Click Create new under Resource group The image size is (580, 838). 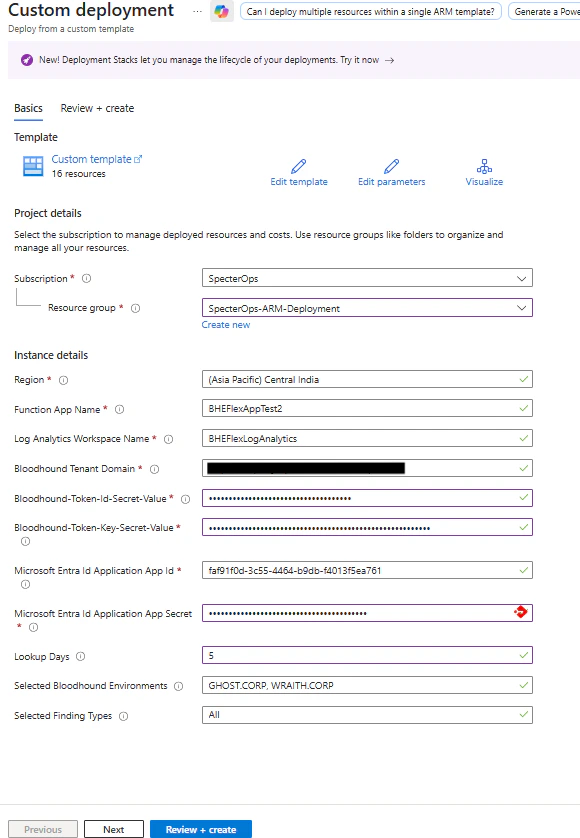(225, 324)
